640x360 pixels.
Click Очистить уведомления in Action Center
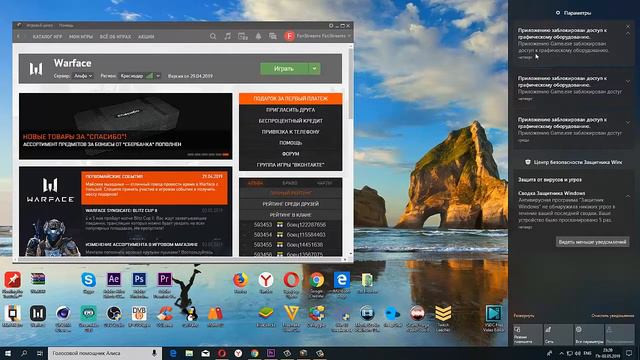tap(613, 316)
